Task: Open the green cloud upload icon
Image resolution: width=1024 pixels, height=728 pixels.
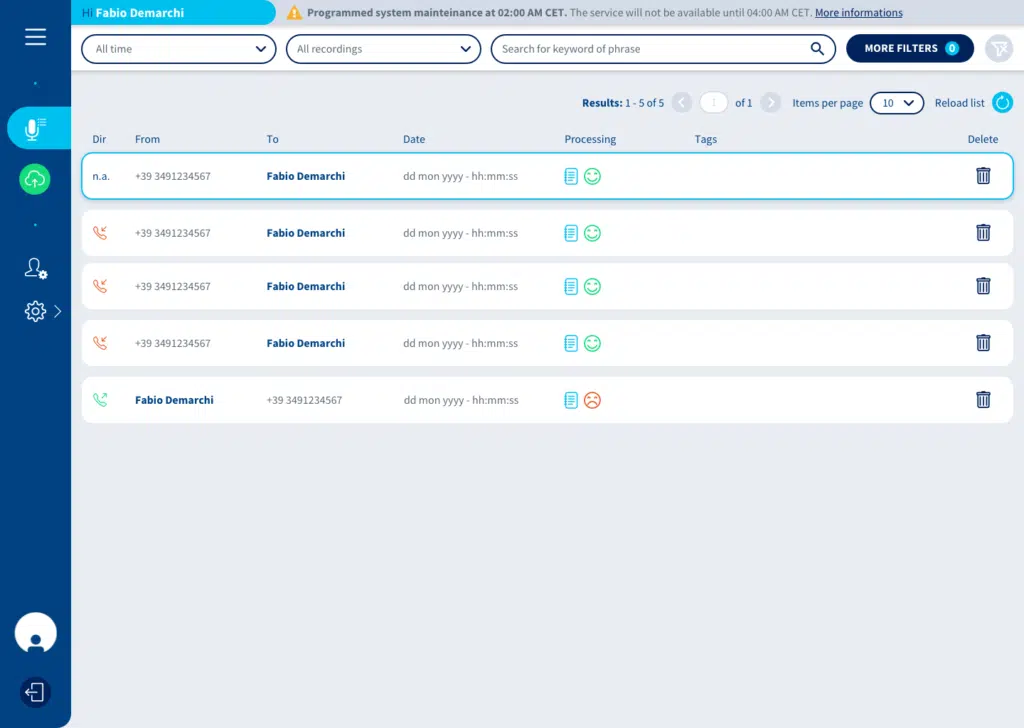Action: point(35,179)
